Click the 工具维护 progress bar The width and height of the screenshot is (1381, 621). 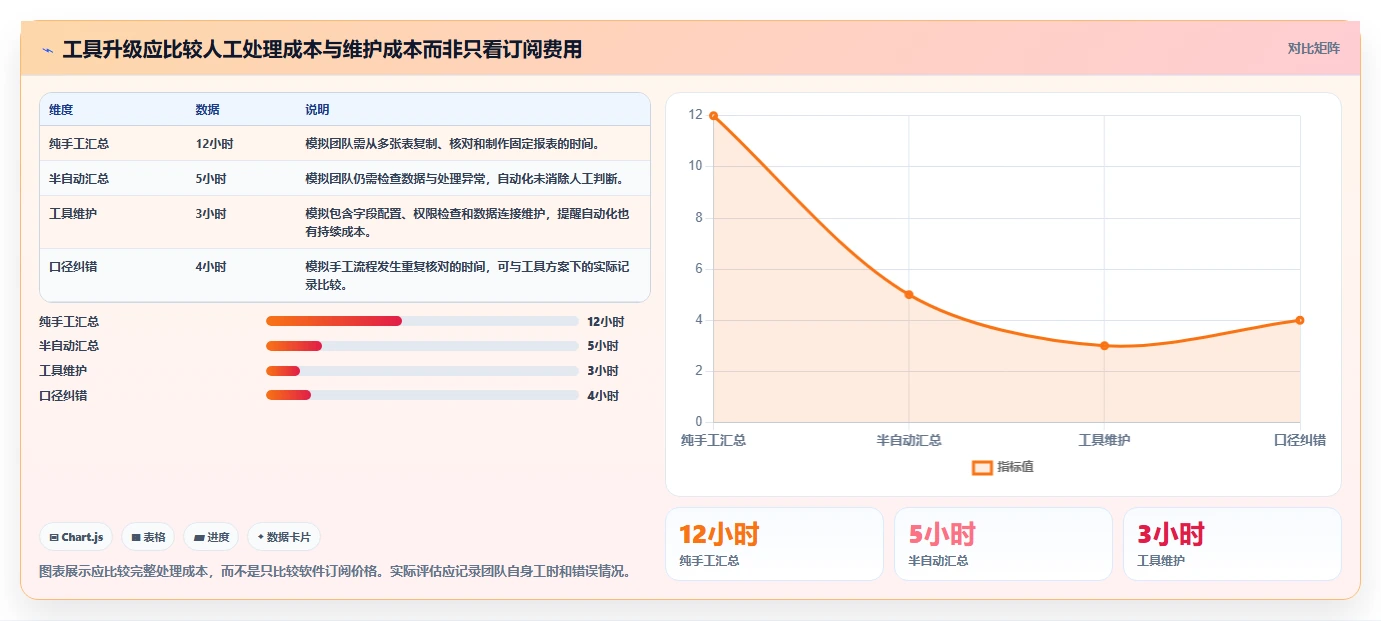click(x=422, y=371)
